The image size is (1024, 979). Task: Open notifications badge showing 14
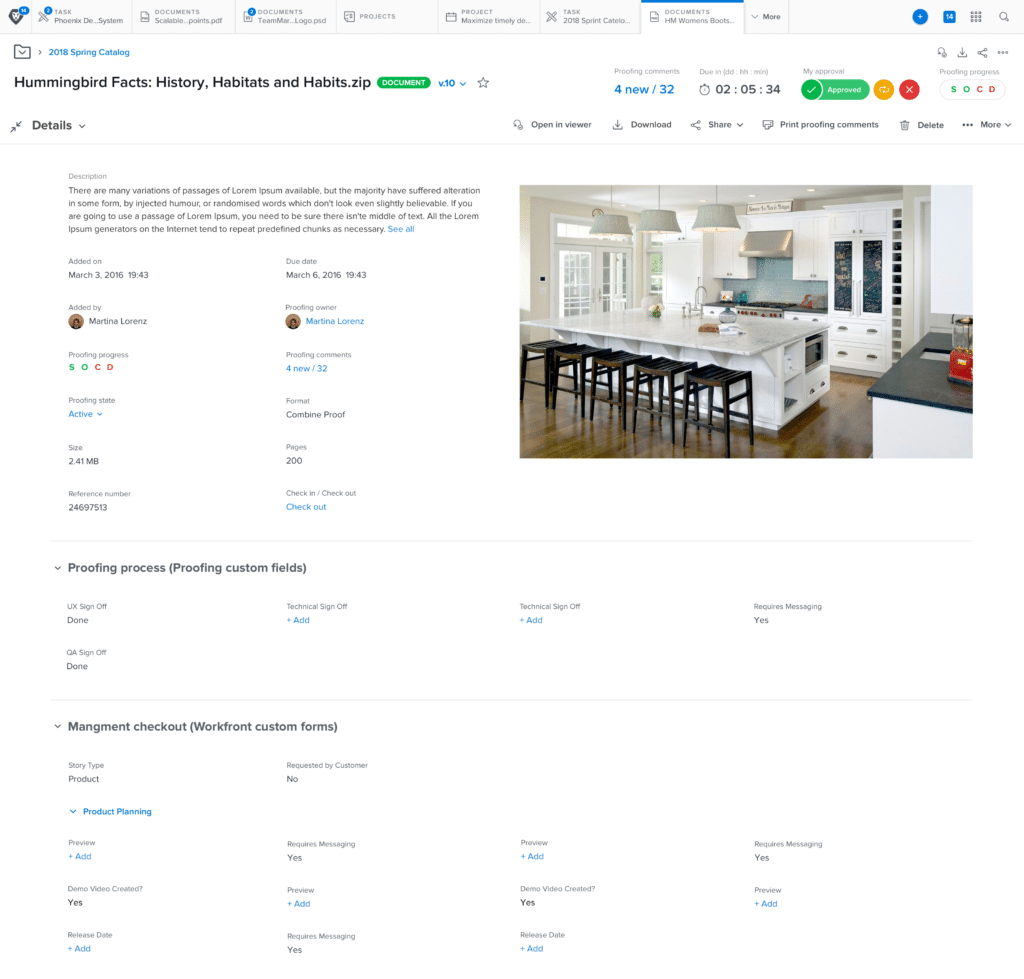[x=949, y=17]
